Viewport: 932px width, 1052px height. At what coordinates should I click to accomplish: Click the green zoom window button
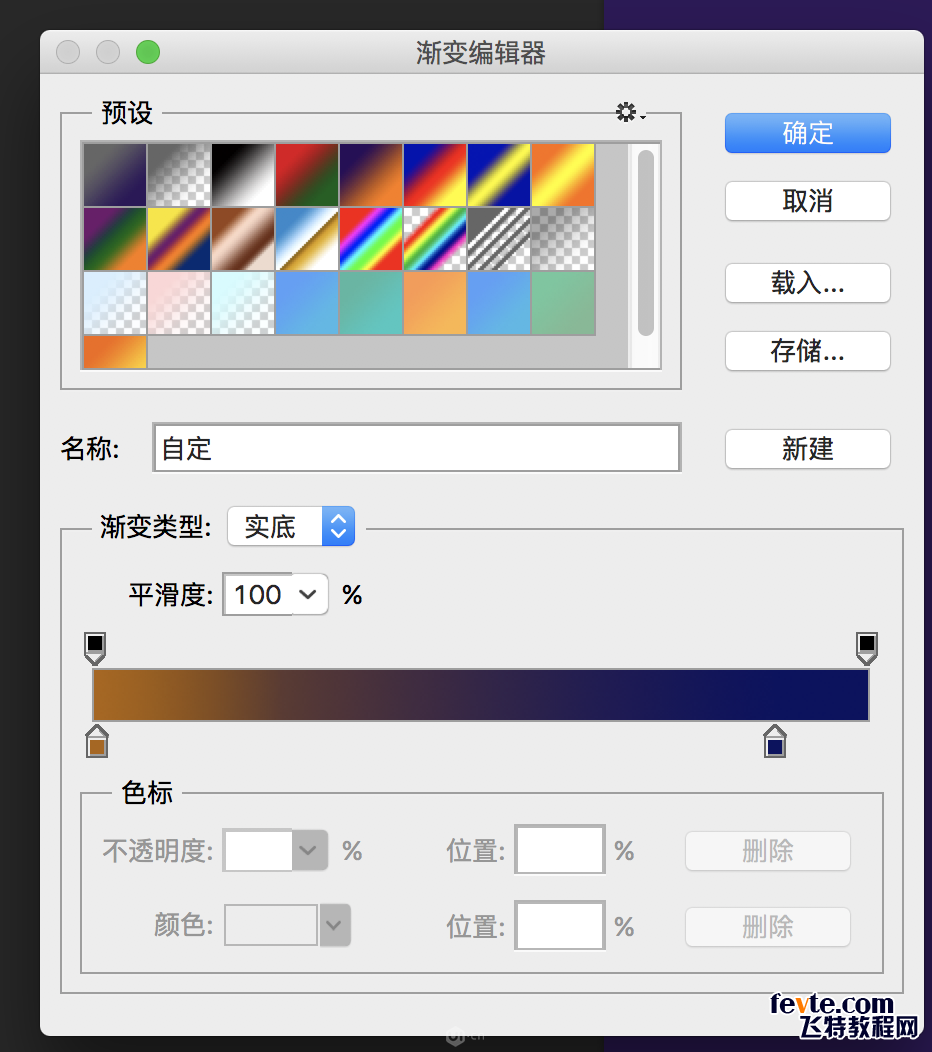click(x=148, y=52)
